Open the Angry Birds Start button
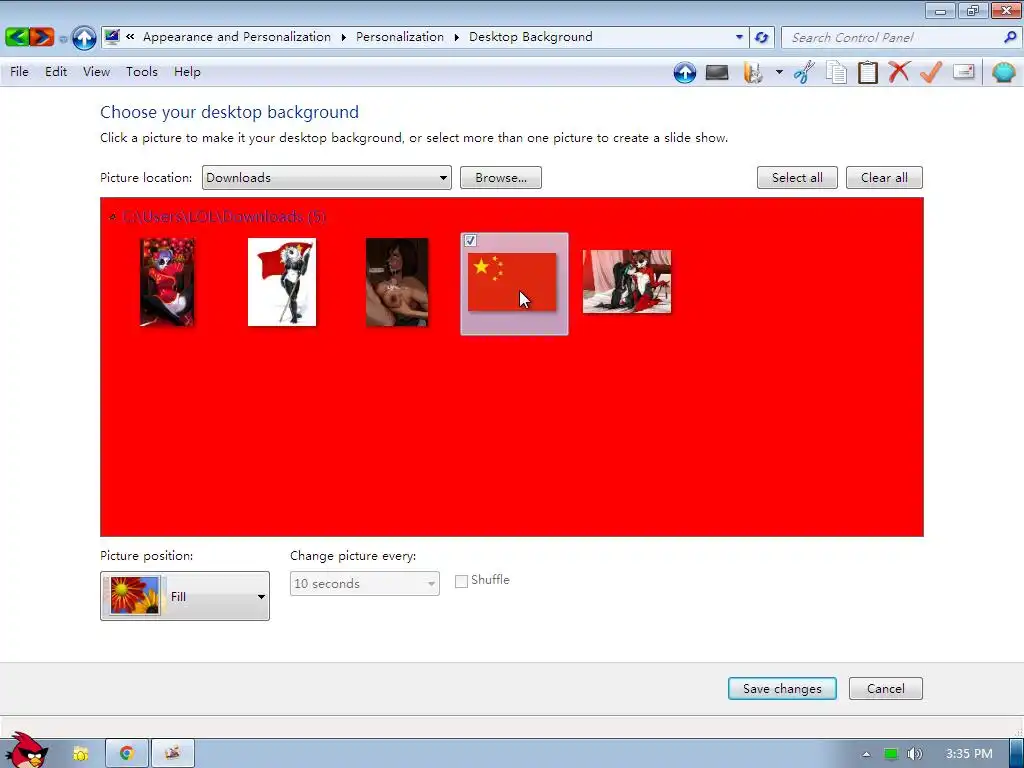The image size is (1024, 768). (x=25, y=751)
